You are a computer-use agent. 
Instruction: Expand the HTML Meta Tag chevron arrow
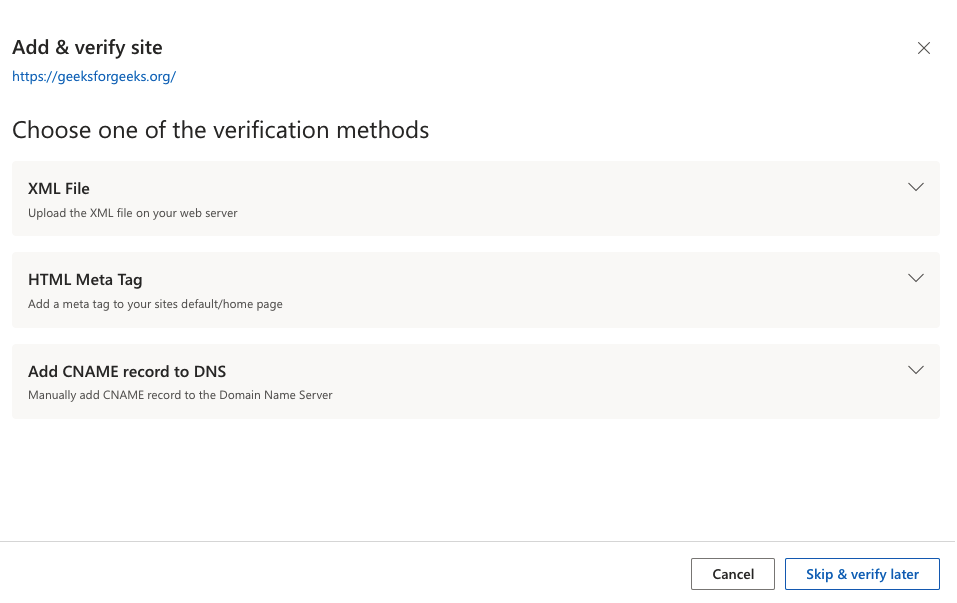pos(915,278)
